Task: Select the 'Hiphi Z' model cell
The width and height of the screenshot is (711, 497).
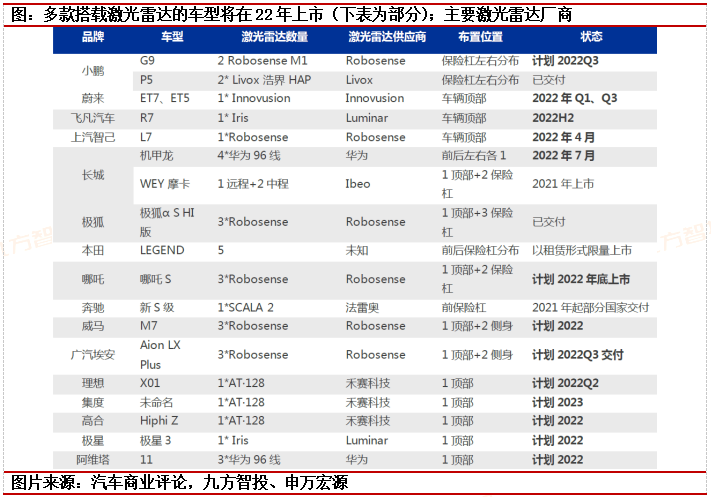Action: pos(159,421)
